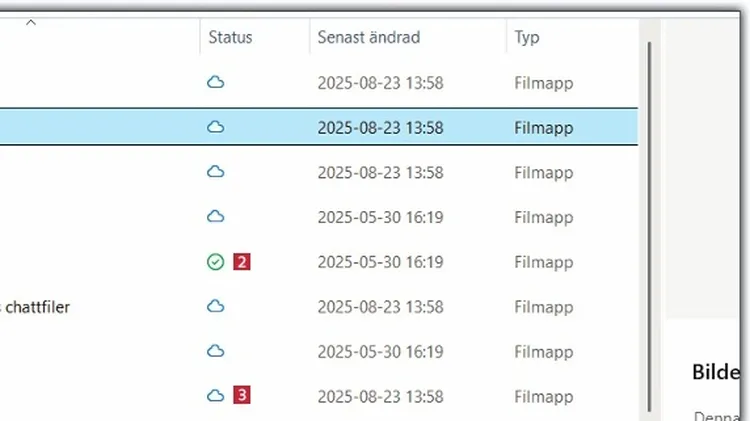Click the sort chevron above the name column
This screenshot has width=750, height=421.
(30, 22)
